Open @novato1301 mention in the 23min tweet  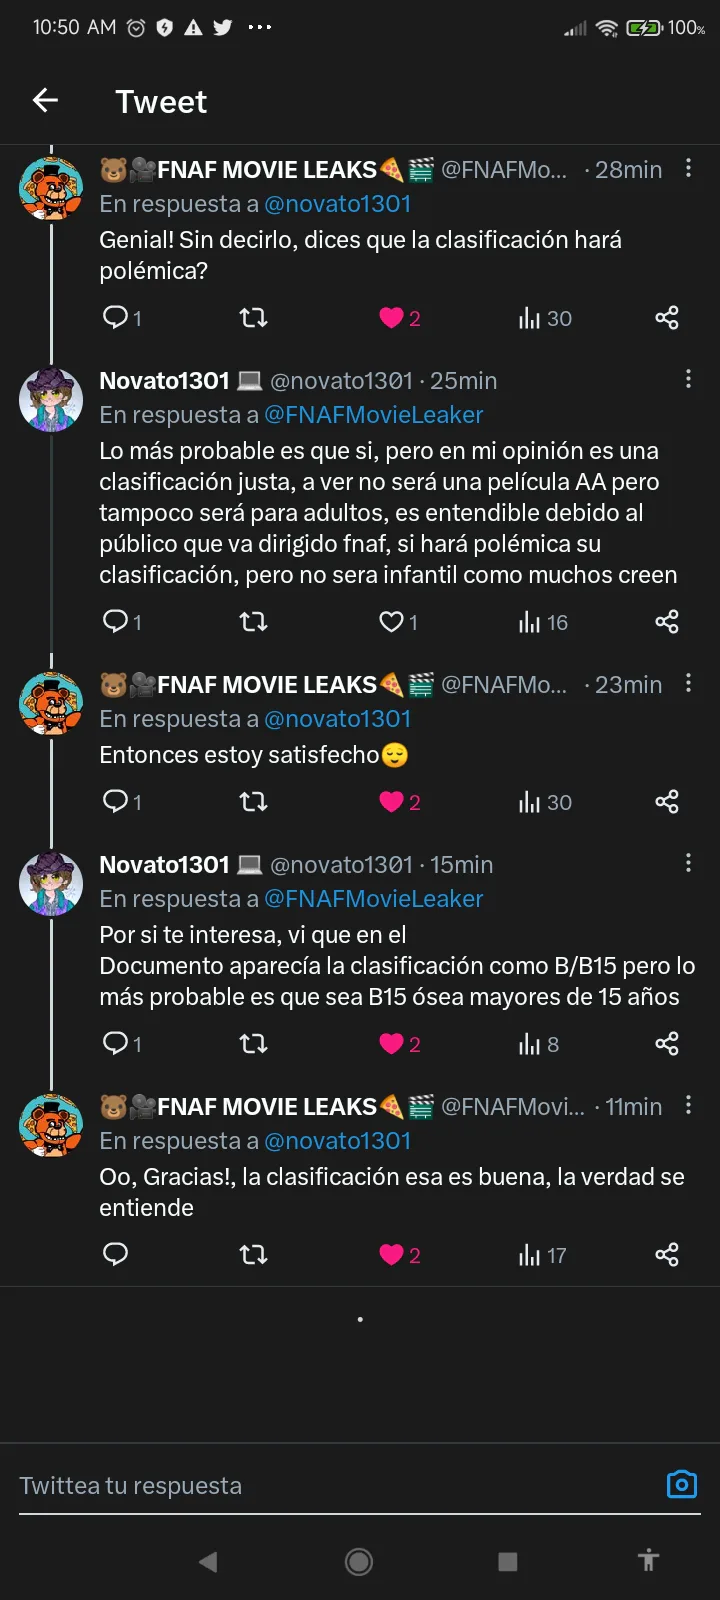tap(337, 719)
